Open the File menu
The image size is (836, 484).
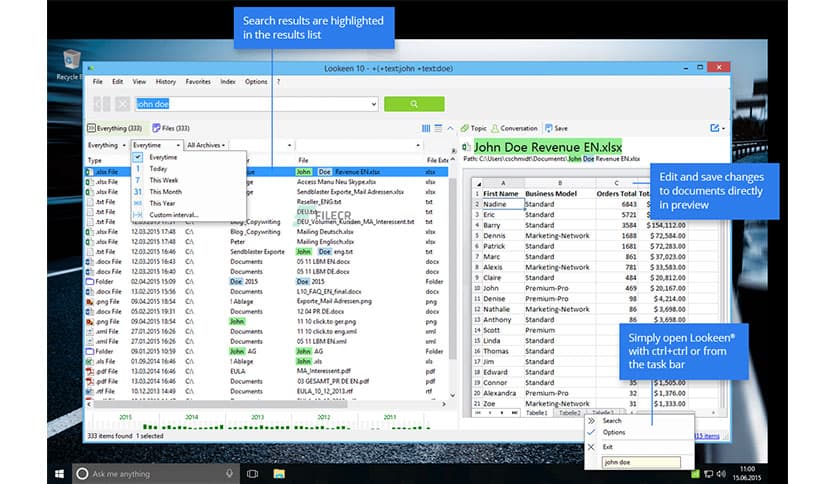(98, 82)
